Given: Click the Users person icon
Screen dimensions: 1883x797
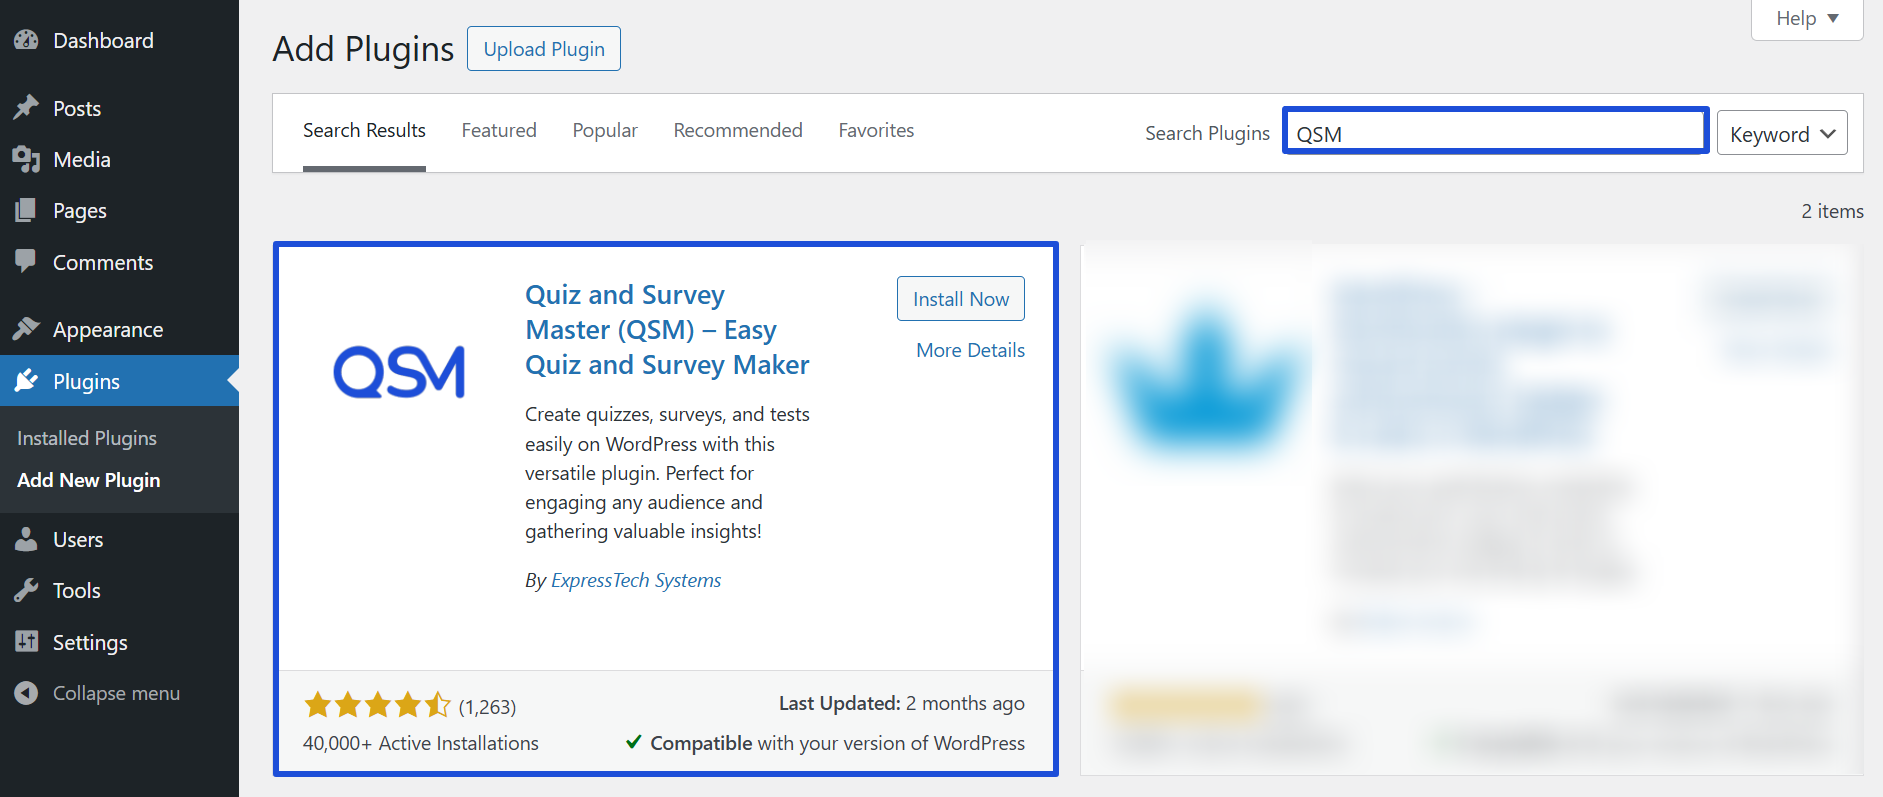Looking at the screenshot, I should [x=26, y=539].
